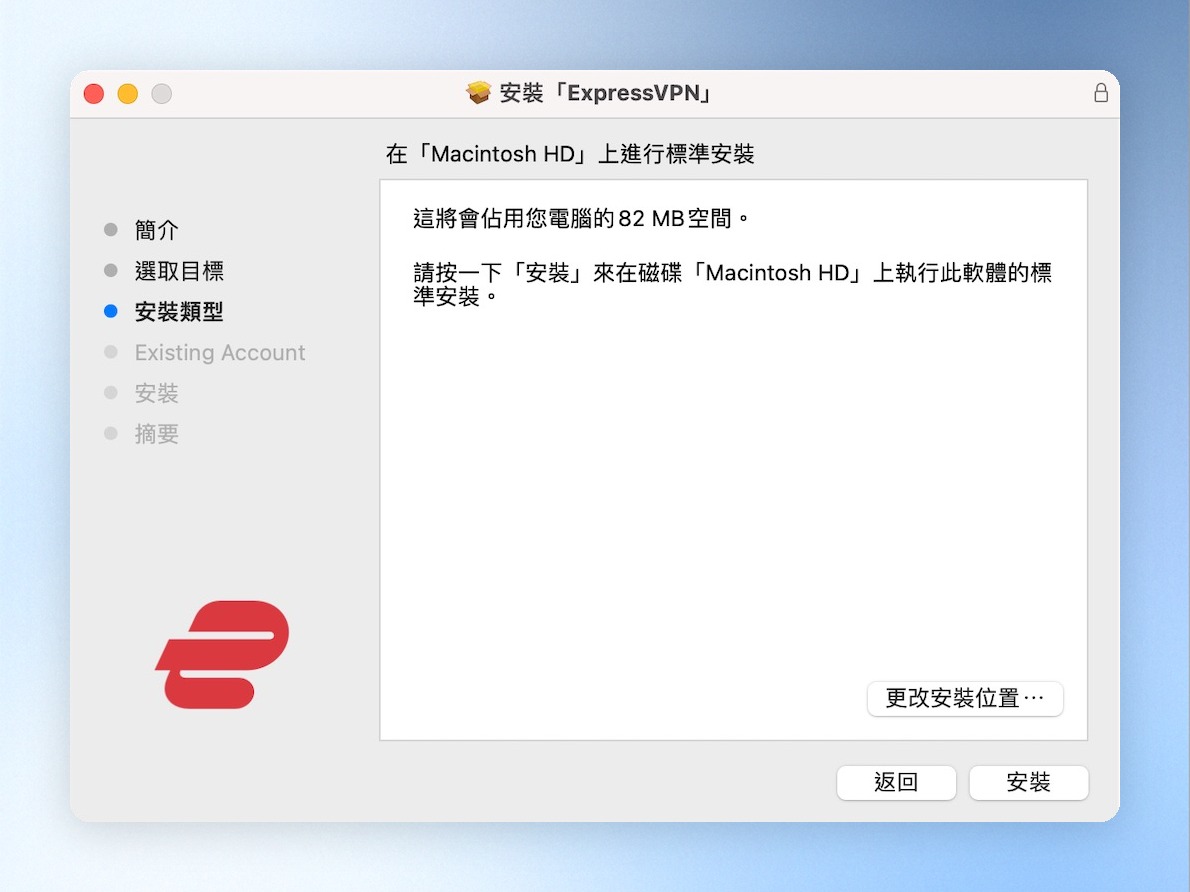This screenshot has height=892, width=1190.
Task: Minimize the installer with the yellow button
Action: pyautogui.click(x=128, y=93)
